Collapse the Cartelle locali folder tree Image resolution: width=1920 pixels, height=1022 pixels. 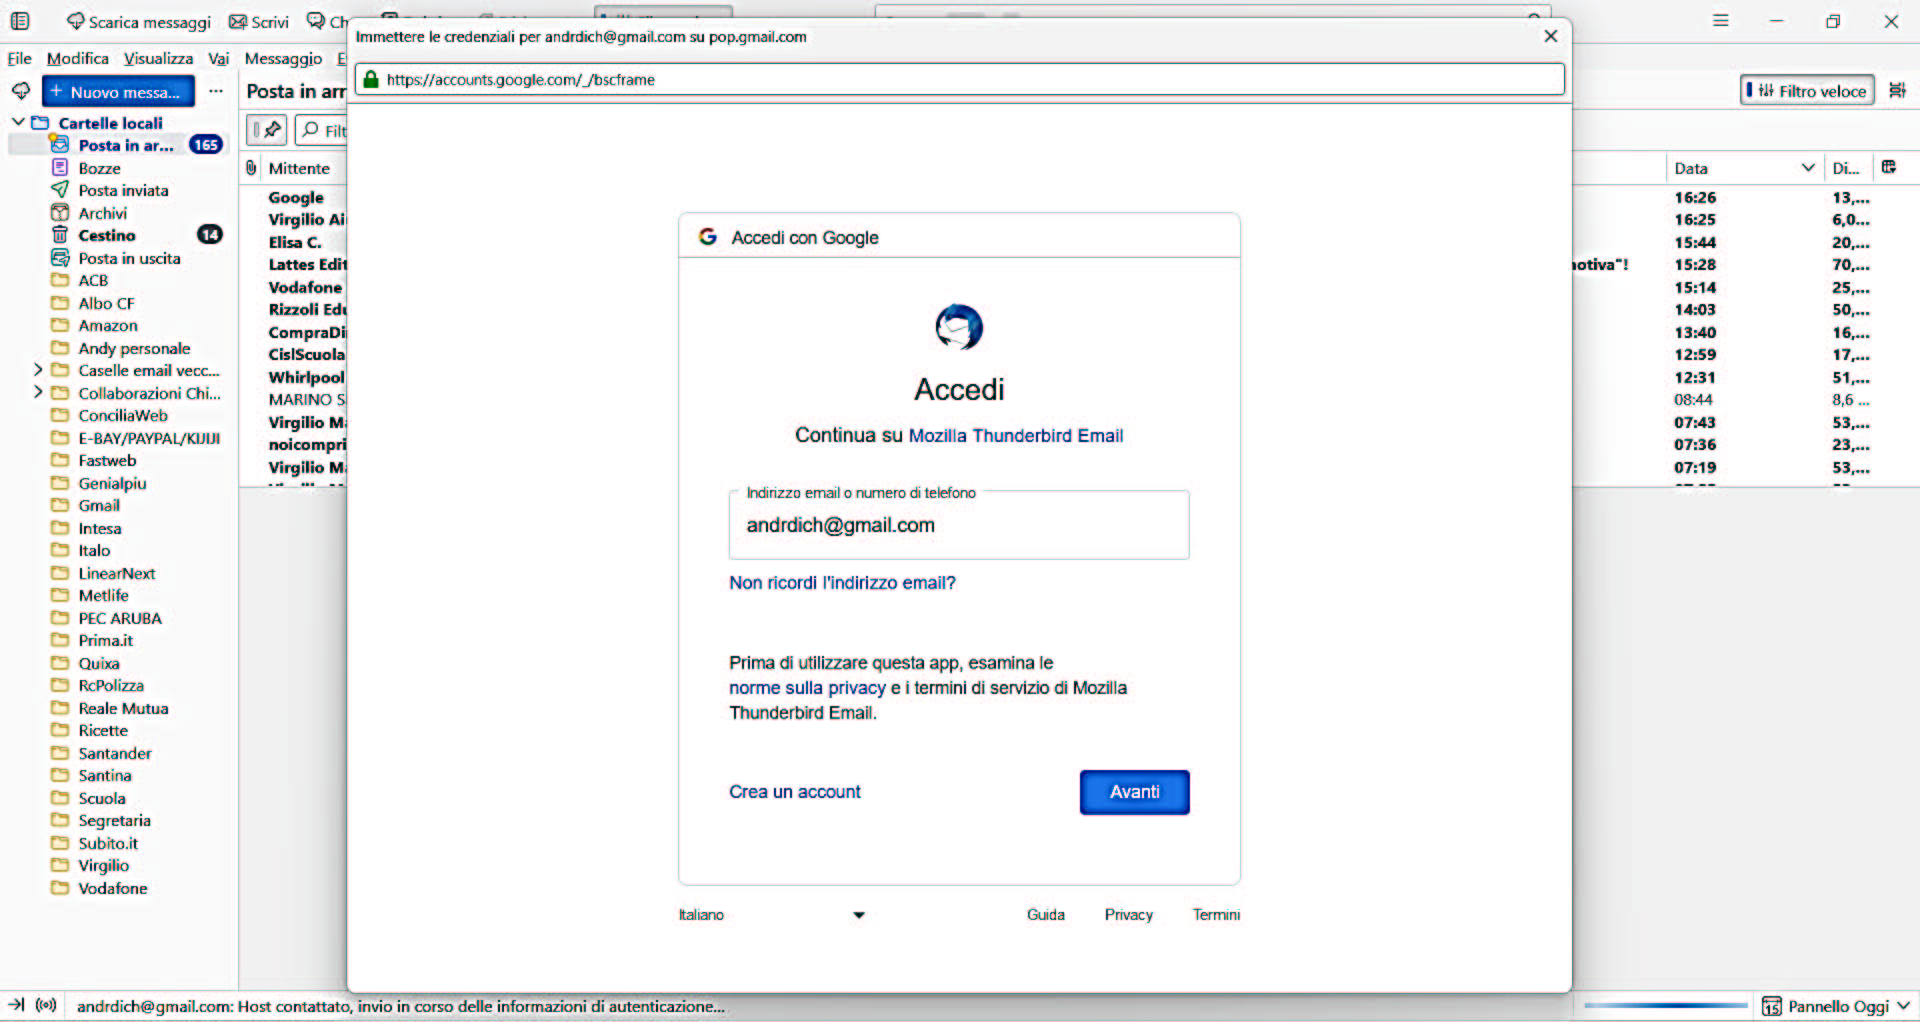(x=18, y=122)
